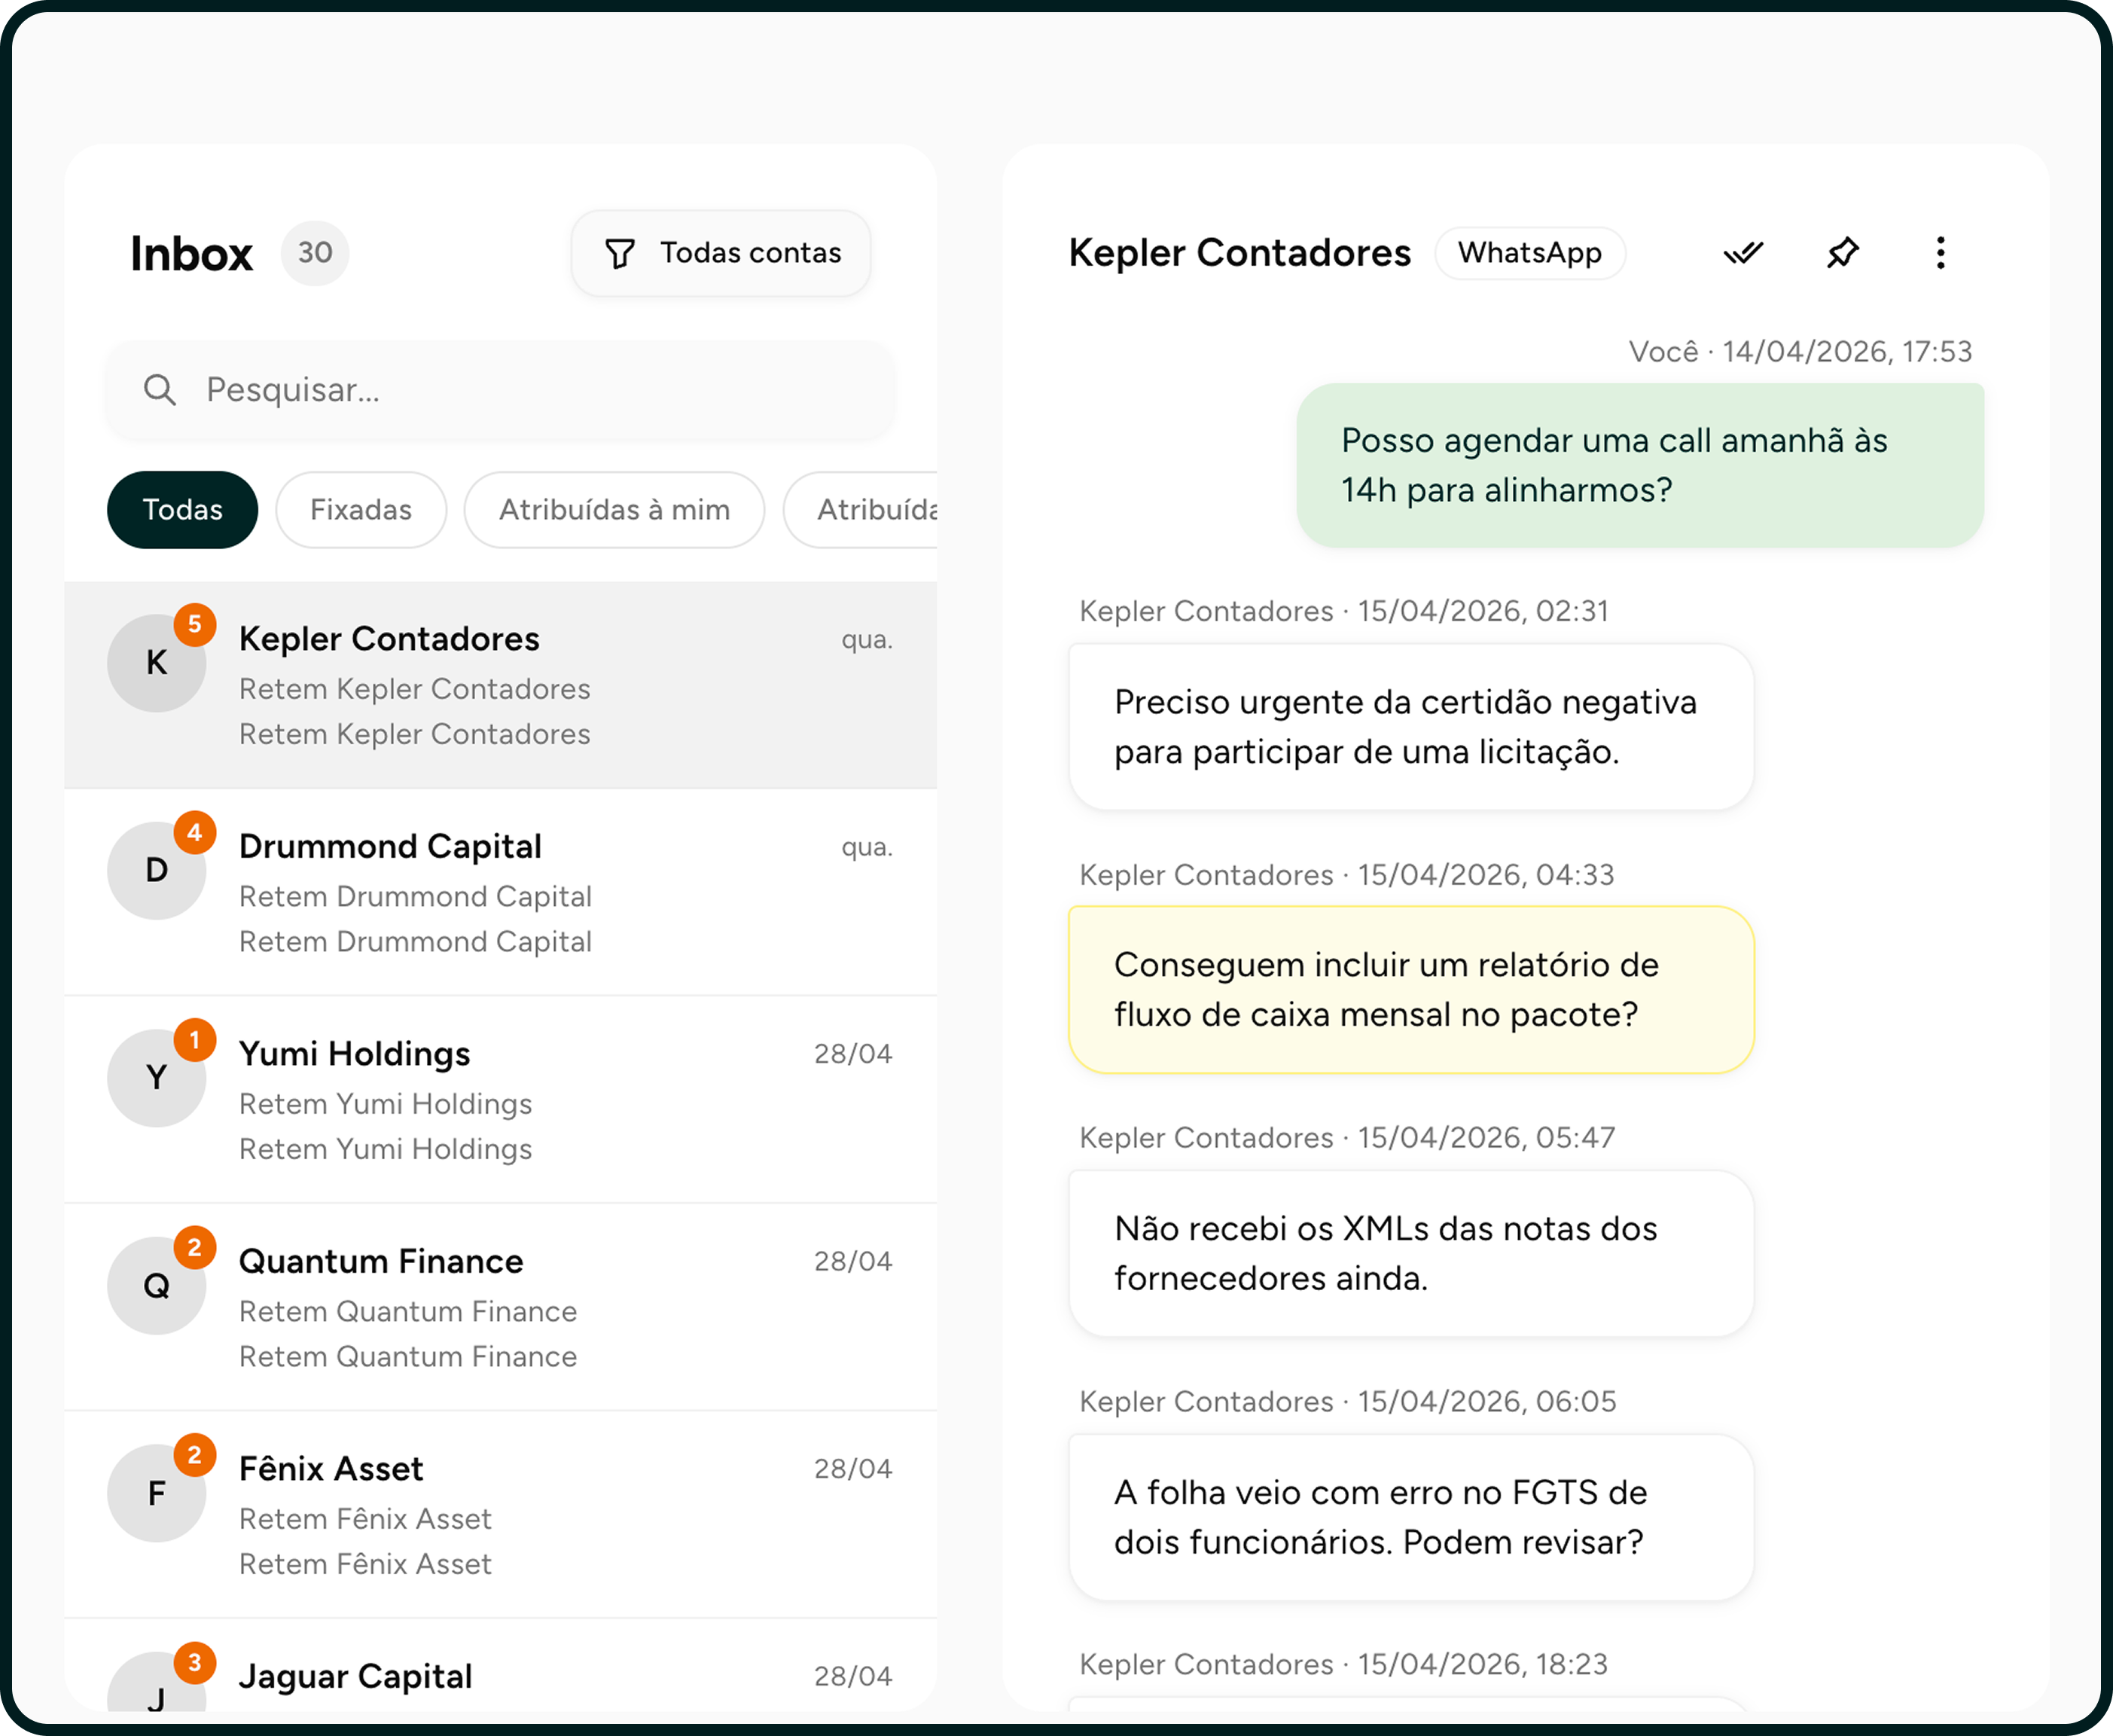Click the 28/04 date on Fênix Asset row
This screenshot has width=2113, height=1736.
point(853,1469)
